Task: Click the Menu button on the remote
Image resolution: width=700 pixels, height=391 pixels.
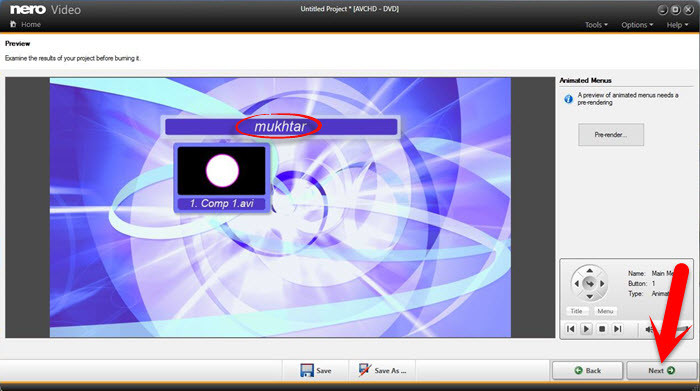Action: tap(605, 311)
